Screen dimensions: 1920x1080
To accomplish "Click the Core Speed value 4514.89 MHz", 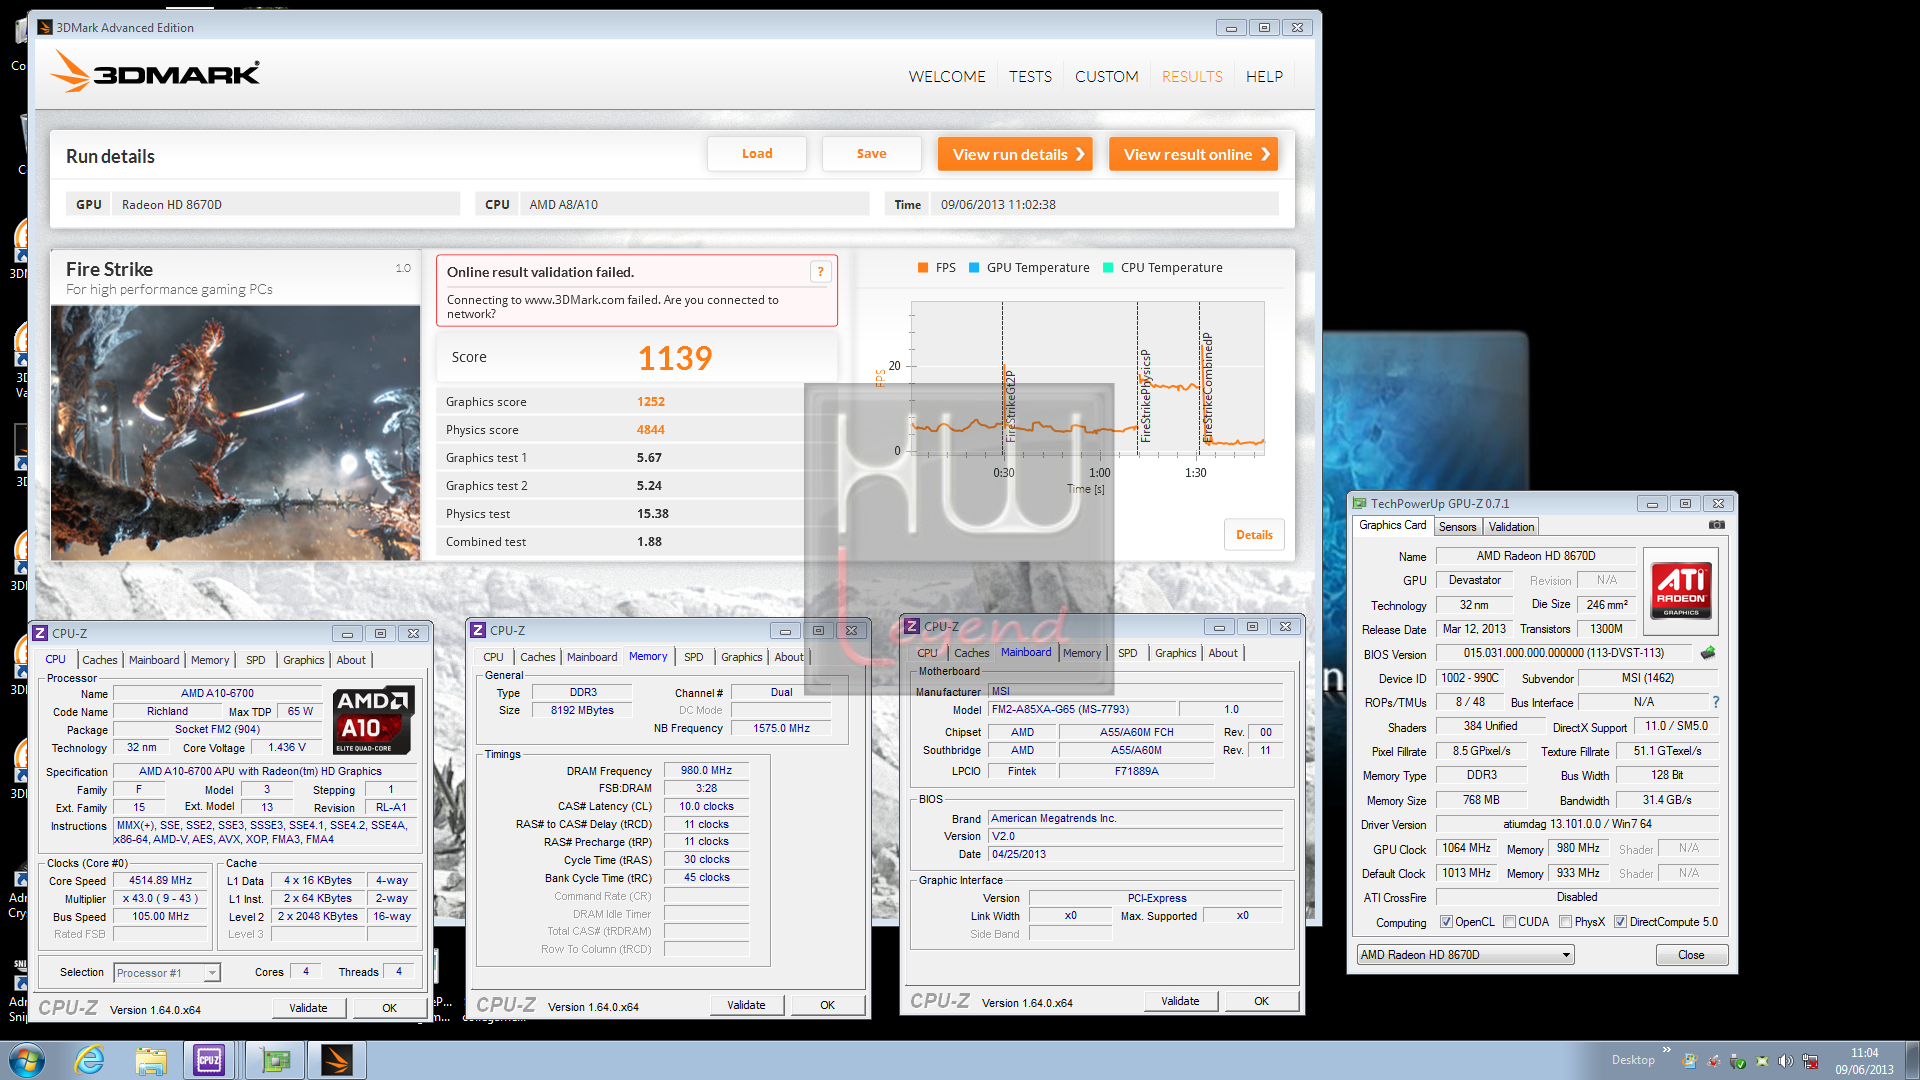I will coord(160,881).
